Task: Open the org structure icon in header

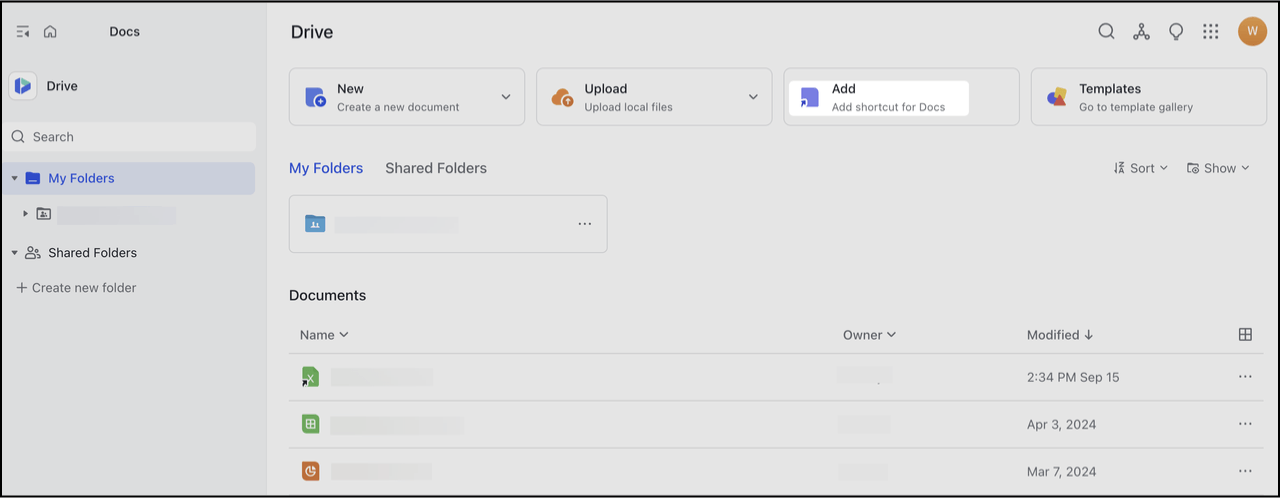Action: point(1141,32)
